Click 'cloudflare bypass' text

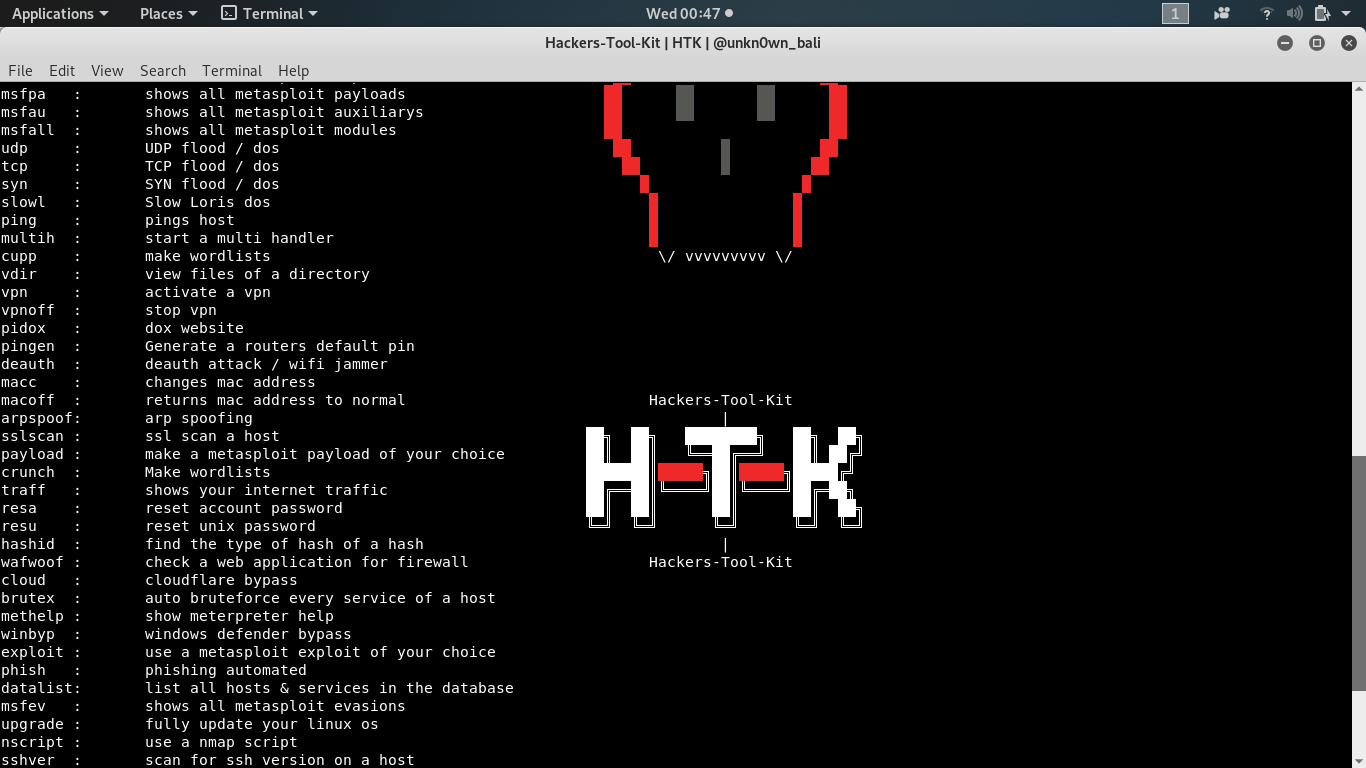[221, 580]
